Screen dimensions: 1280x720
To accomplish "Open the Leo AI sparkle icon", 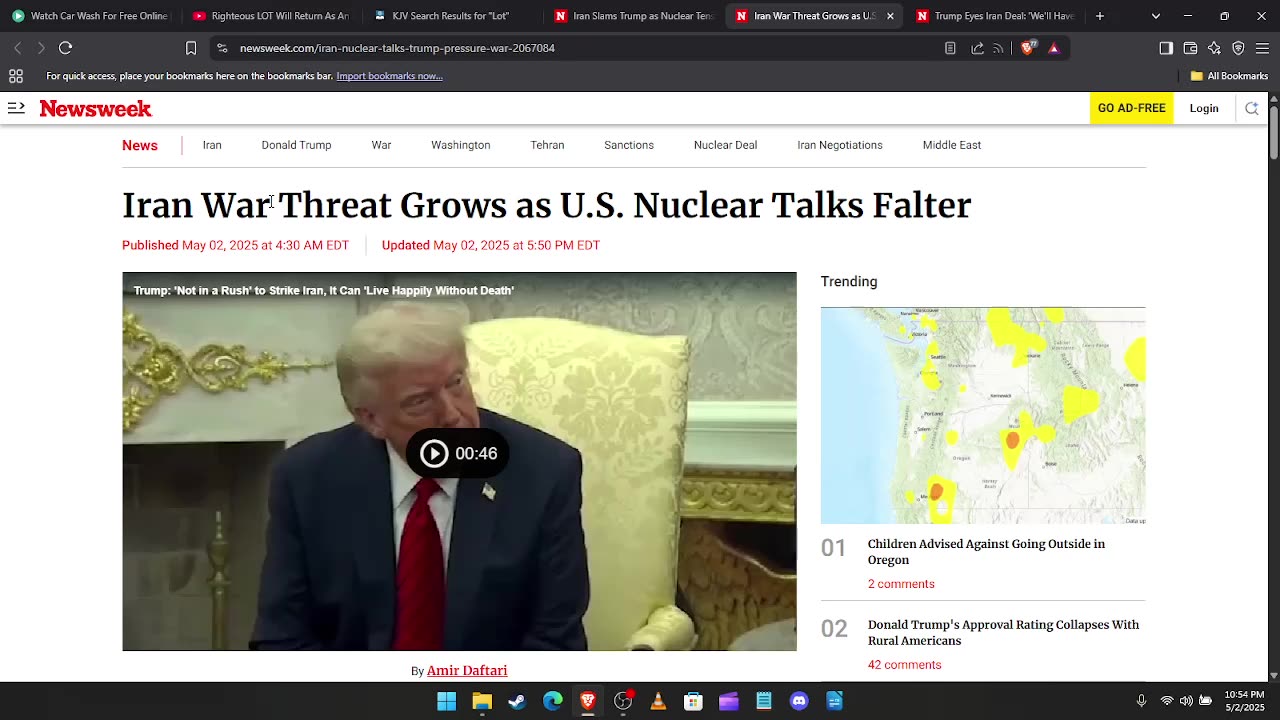I will [1214, 48].
